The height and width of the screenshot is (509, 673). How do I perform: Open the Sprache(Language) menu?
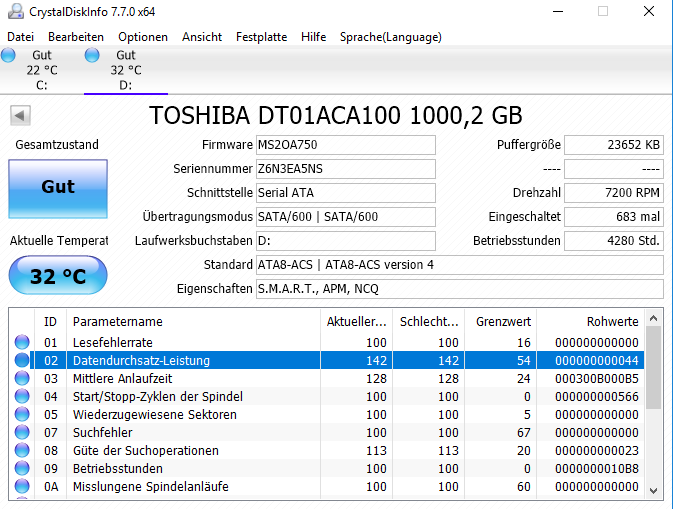coord(391,37)
